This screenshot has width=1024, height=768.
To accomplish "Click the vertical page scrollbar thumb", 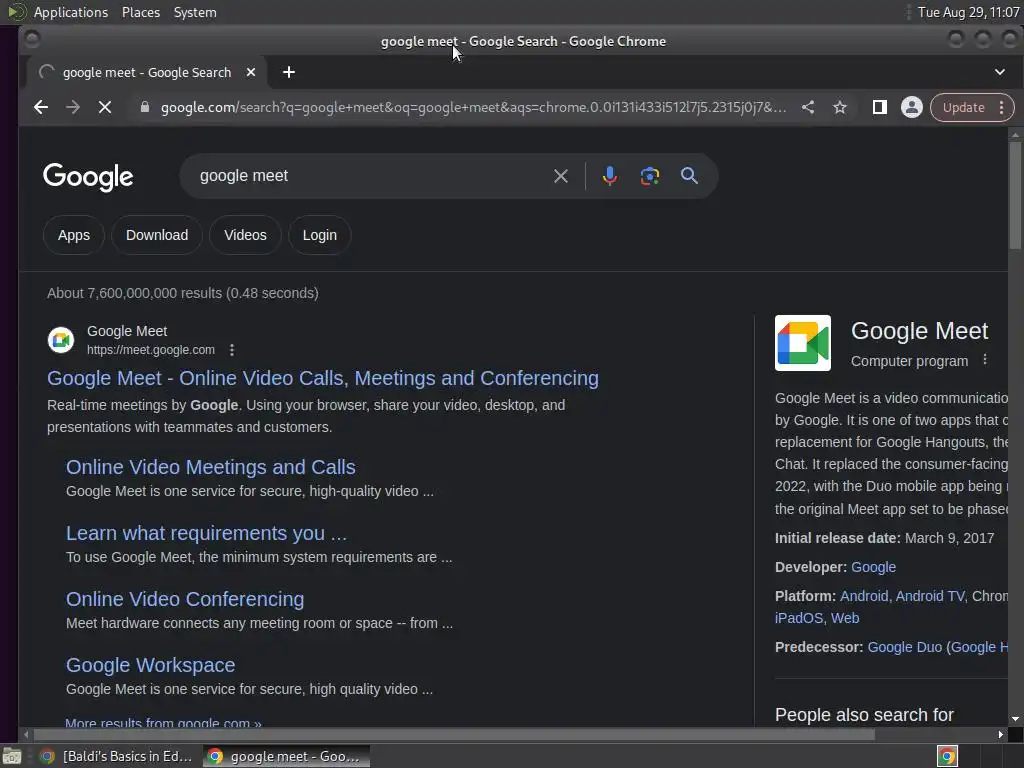I will 1014,195.
